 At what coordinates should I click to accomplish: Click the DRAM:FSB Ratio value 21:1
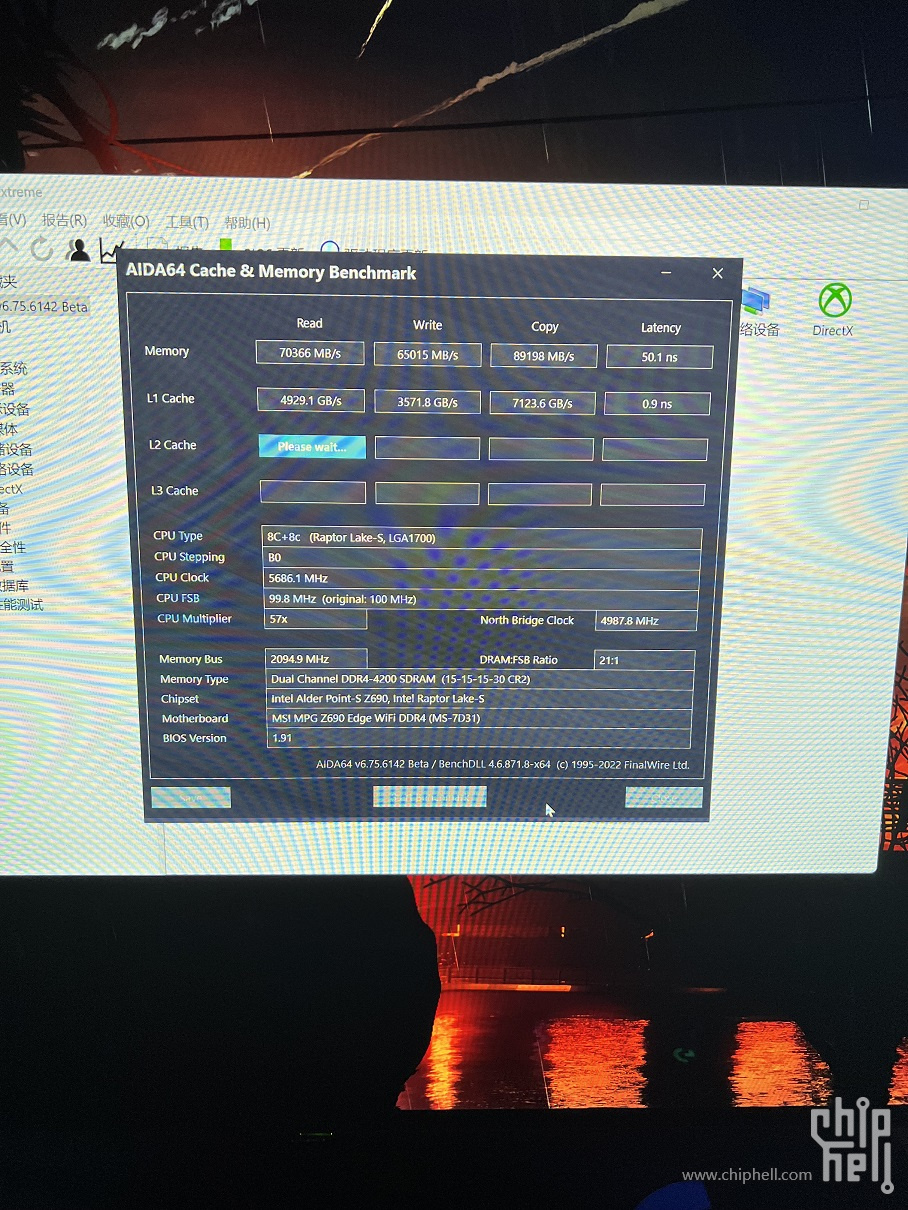(644, 661)
